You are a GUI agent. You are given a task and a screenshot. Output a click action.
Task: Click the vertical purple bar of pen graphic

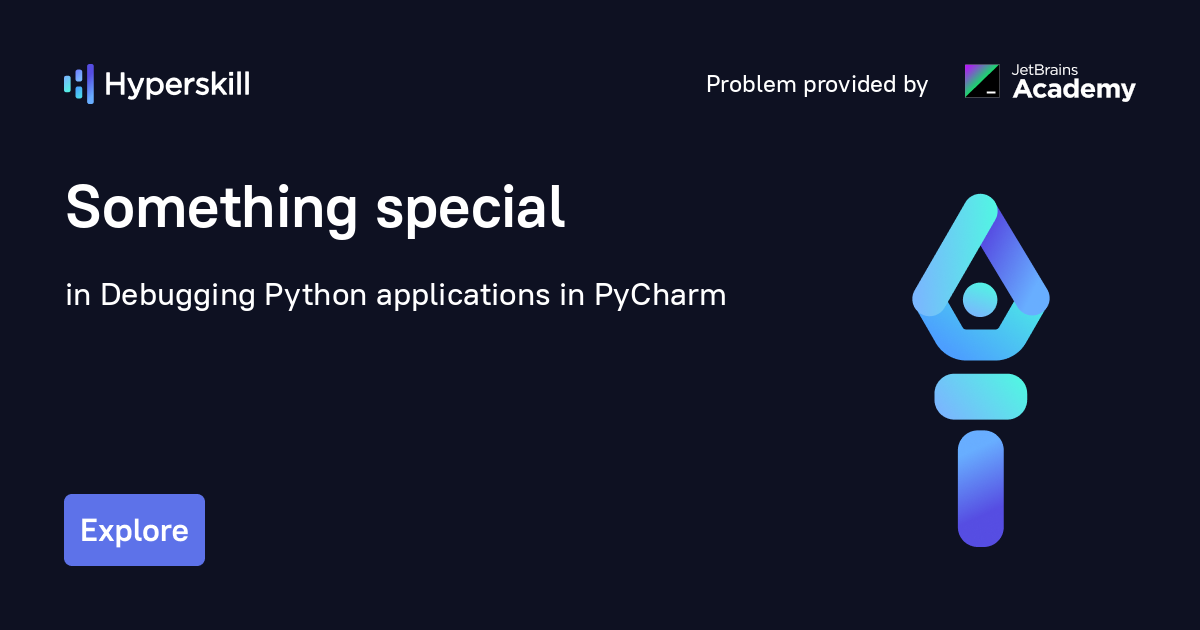click(x=980, y=488)
